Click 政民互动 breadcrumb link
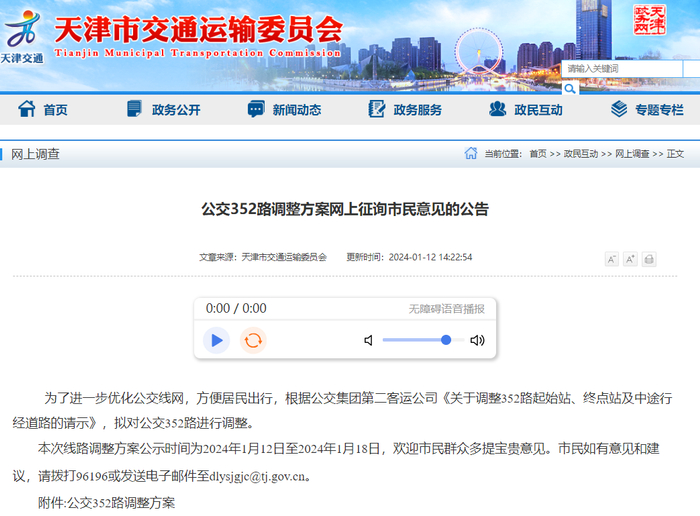 (x=581, y=154)
